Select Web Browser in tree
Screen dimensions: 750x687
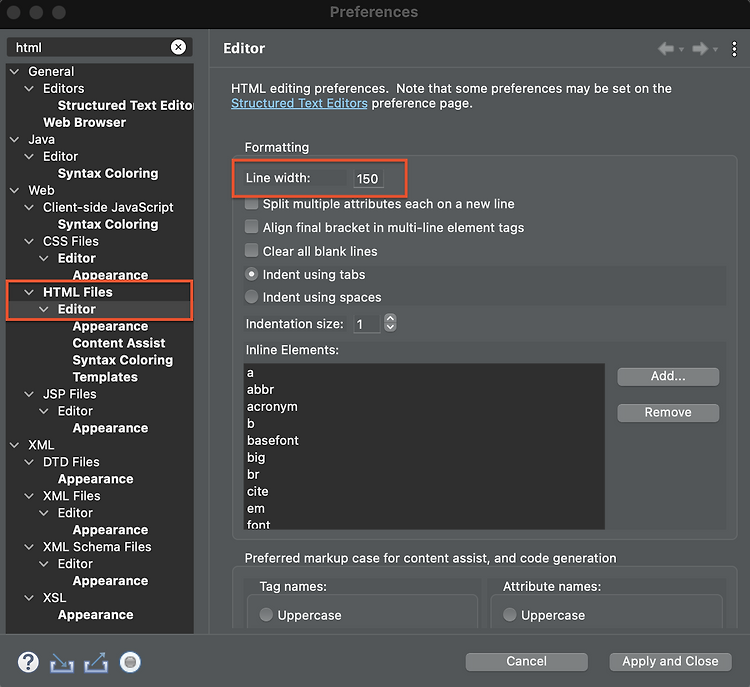85,122
